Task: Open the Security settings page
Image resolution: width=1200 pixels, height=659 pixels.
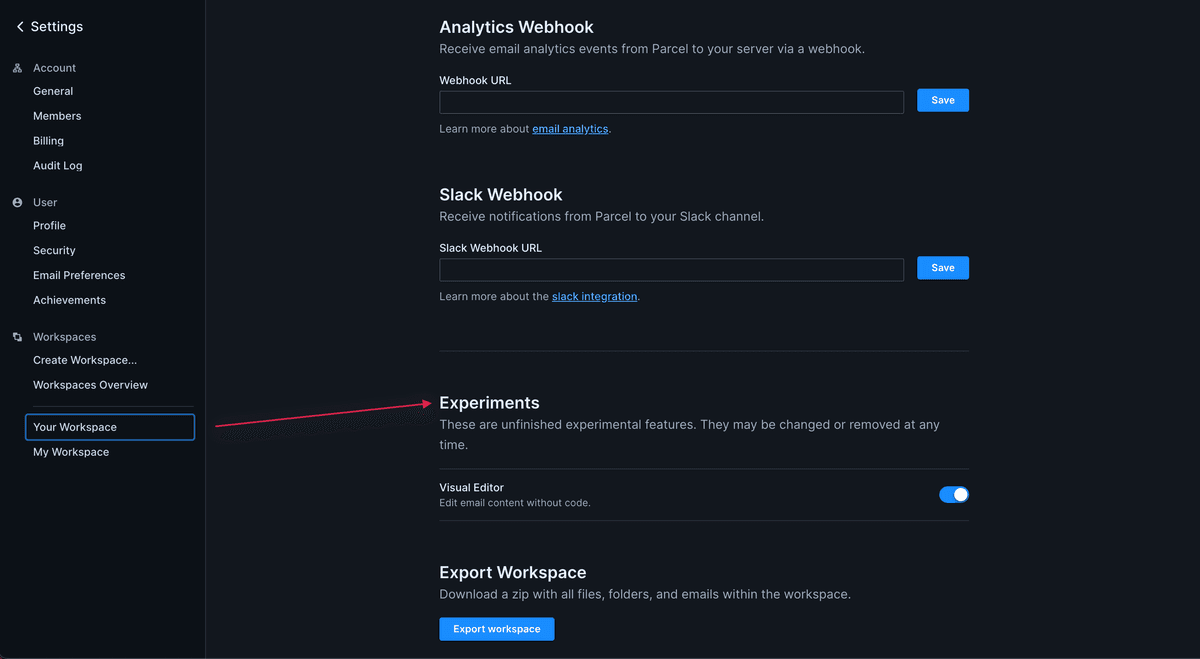Action: [53, 250]
